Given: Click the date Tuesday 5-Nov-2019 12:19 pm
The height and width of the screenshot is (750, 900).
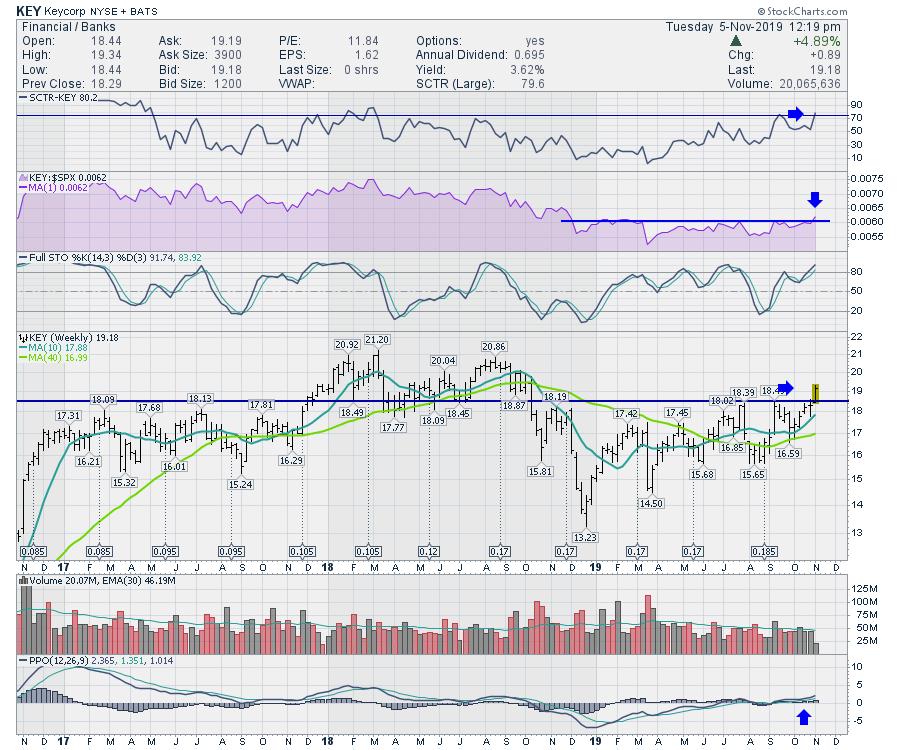Looking at the screenshot, I should pyautogui.click(x=753, y=27).
